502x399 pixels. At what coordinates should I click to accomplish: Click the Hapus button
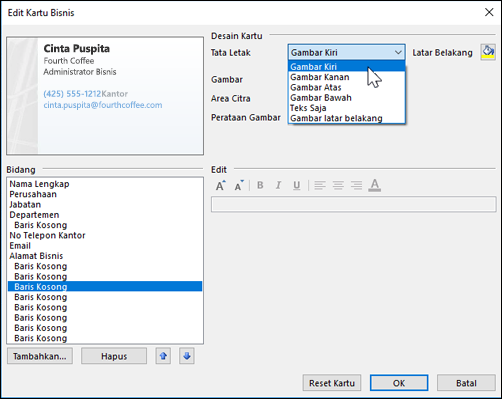[114, 356]
